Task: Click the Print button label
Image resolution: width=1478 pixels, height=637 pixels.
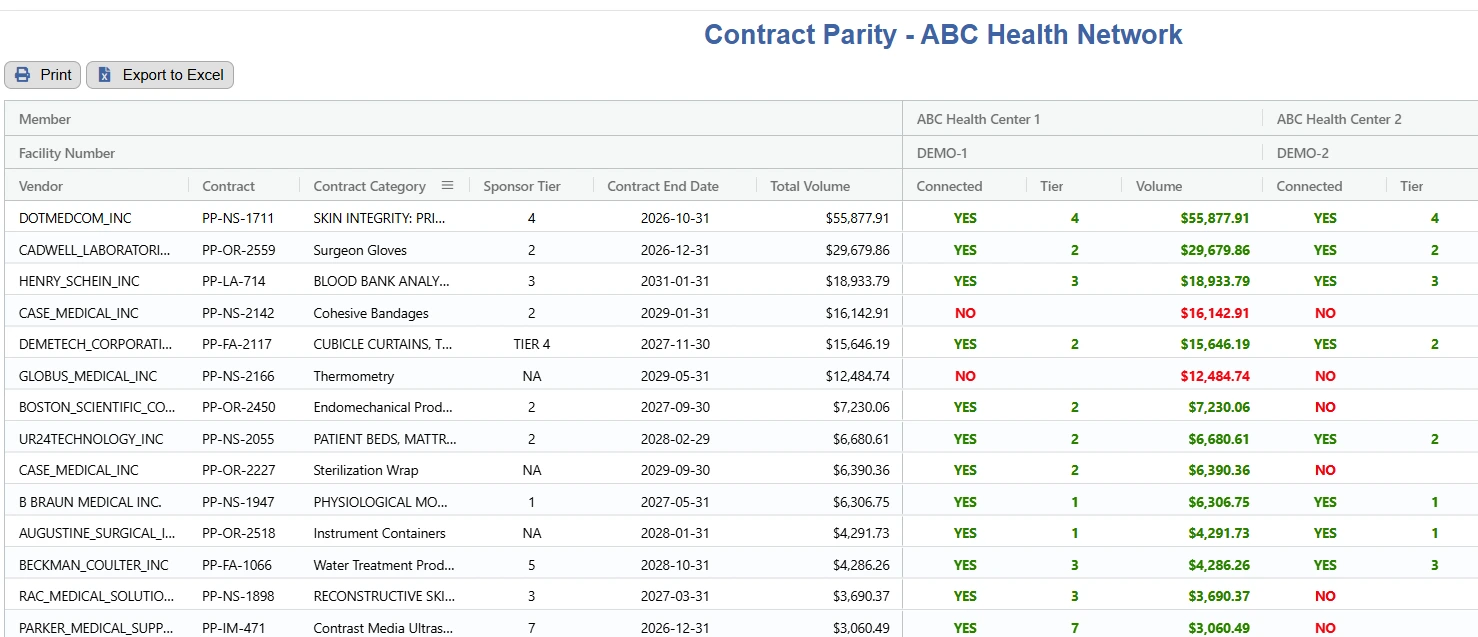Action: 56,75
